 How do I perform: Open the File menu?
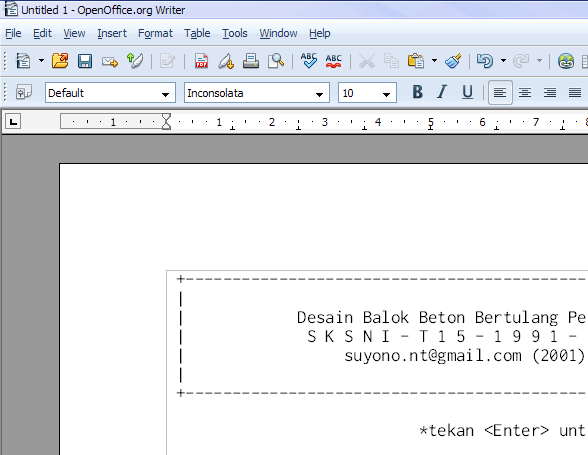pyautogui.click(x=13, y=33)
